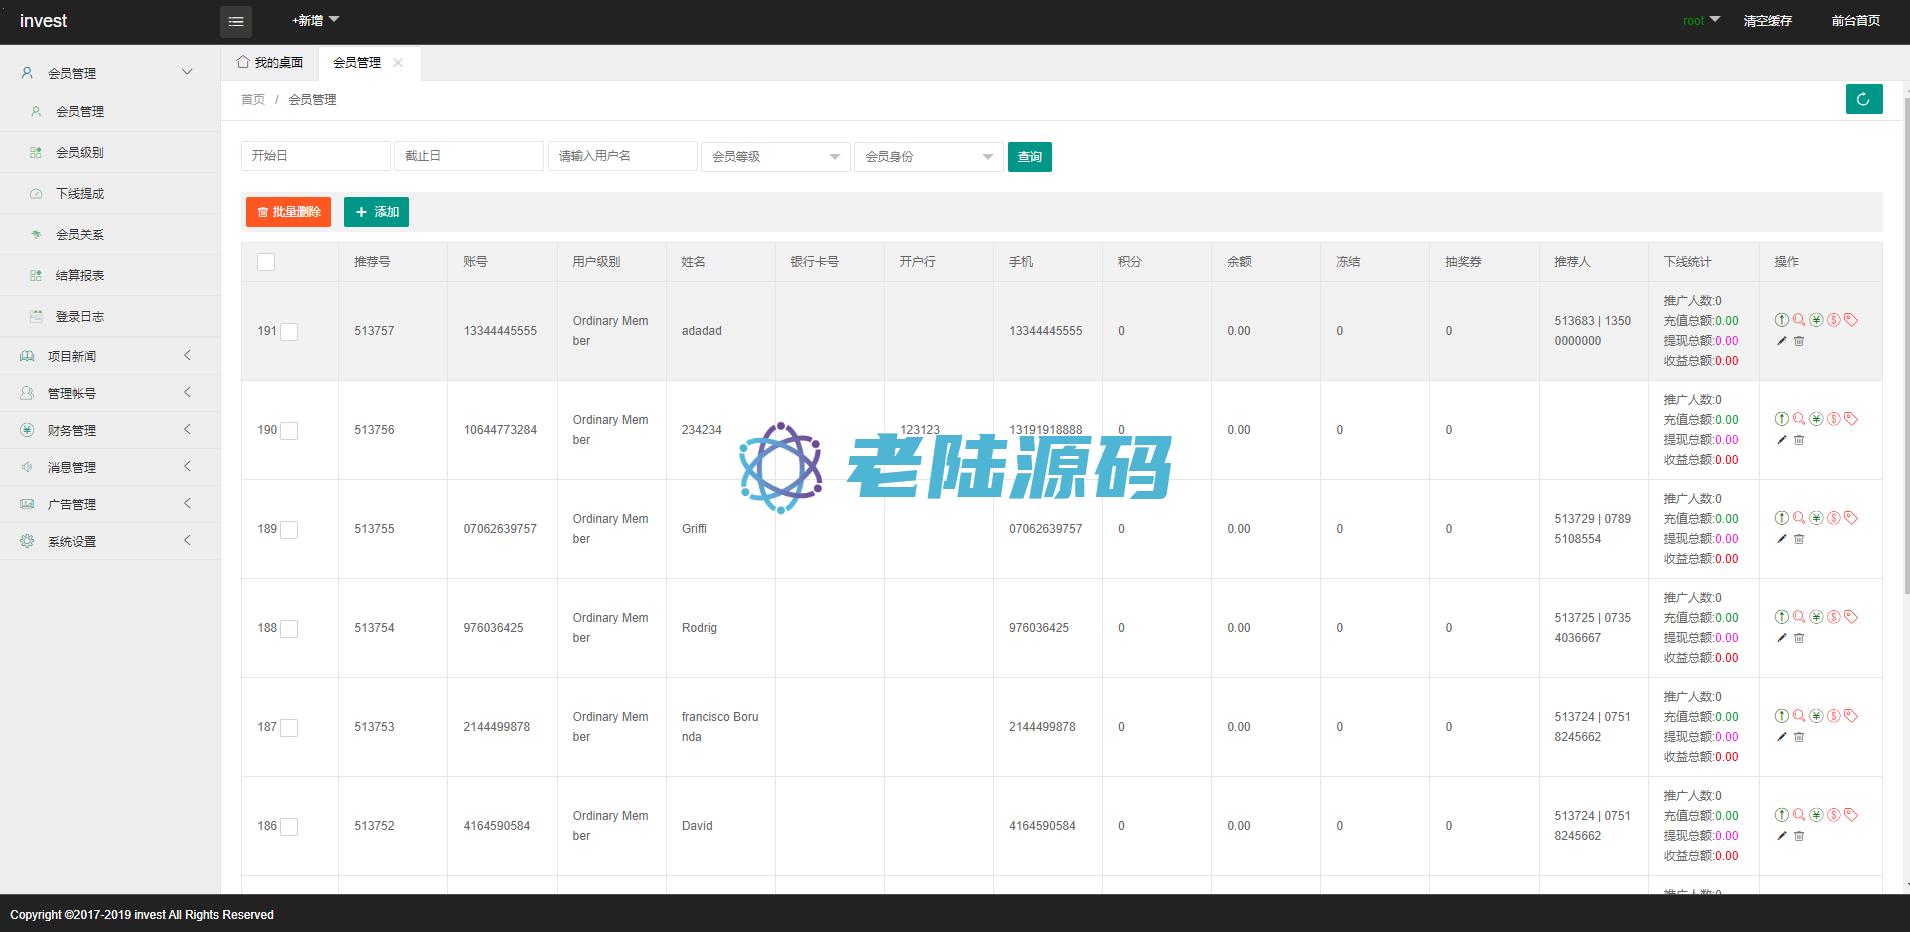Tick the checkbox for row 191
The height and width of the screenshot is (932, 1910).
(x=289, y=332)
